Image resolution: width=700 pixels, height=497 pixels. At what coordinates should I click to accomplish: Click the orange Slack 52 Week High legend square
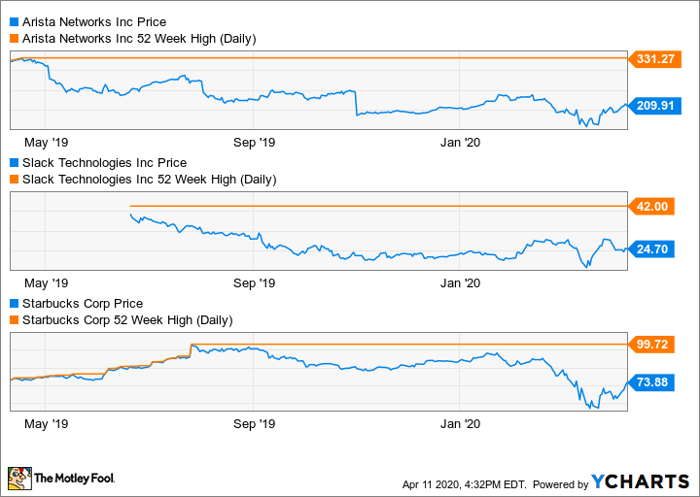click(13, 180)
